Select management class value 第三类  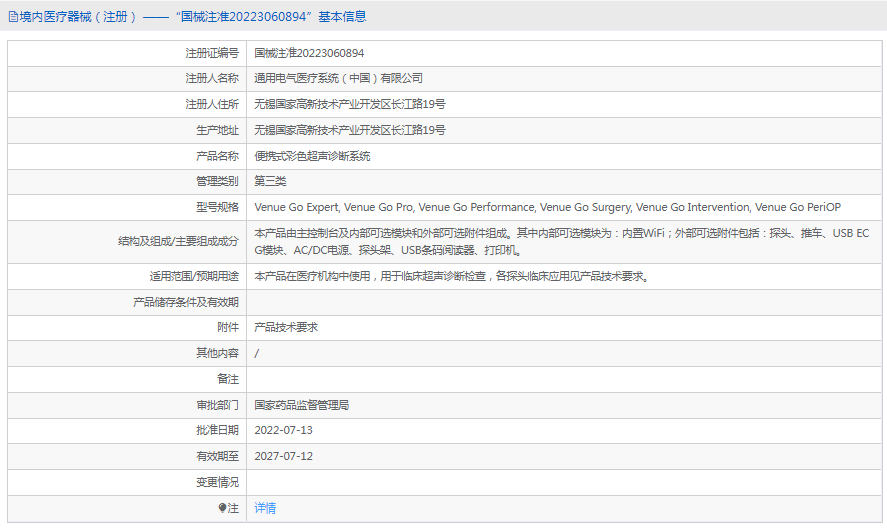(270, 181)
